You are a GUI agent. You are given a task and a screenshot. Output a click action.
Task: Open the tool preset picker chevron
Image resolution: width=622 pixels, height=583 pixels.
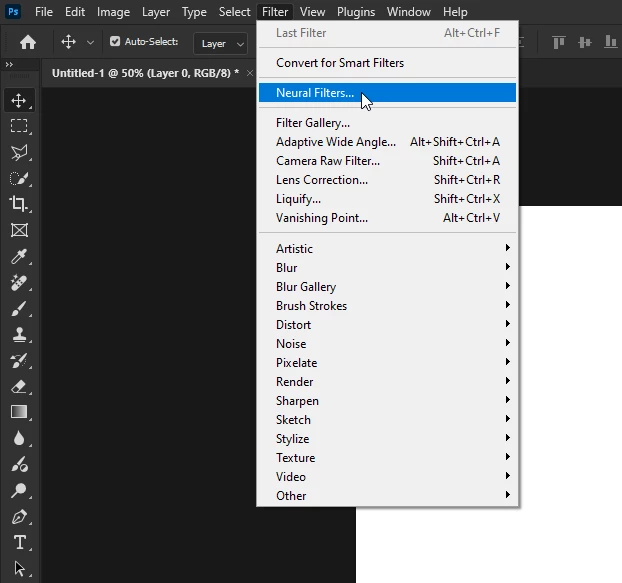click(90, 42)
